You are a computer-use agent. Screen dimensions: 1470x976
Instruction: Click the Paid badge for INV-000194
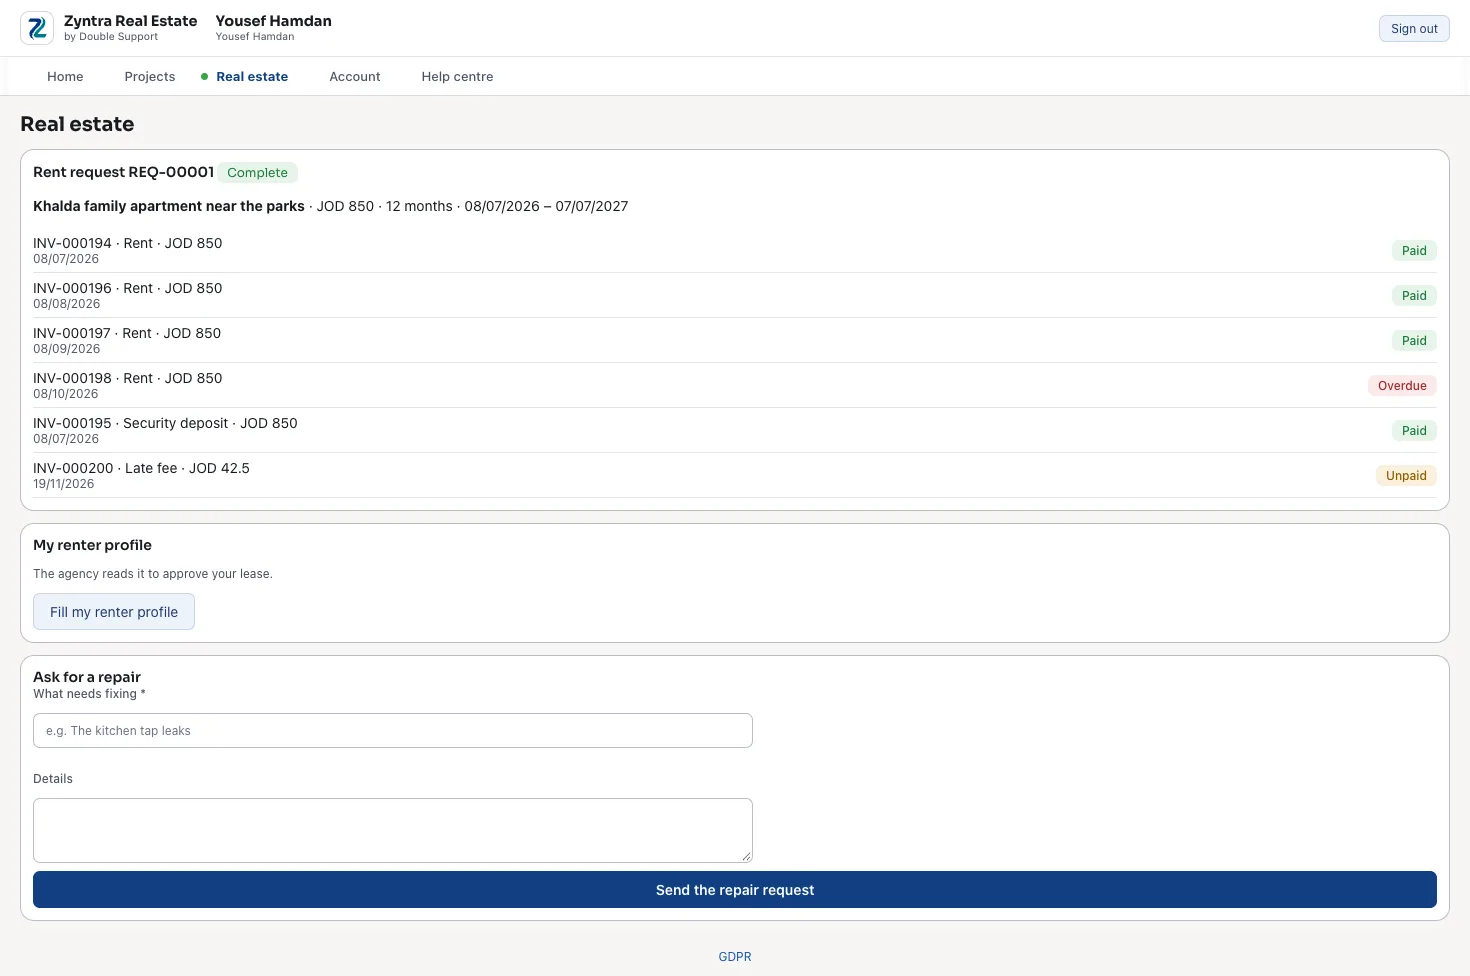(x=1414, y=251)
